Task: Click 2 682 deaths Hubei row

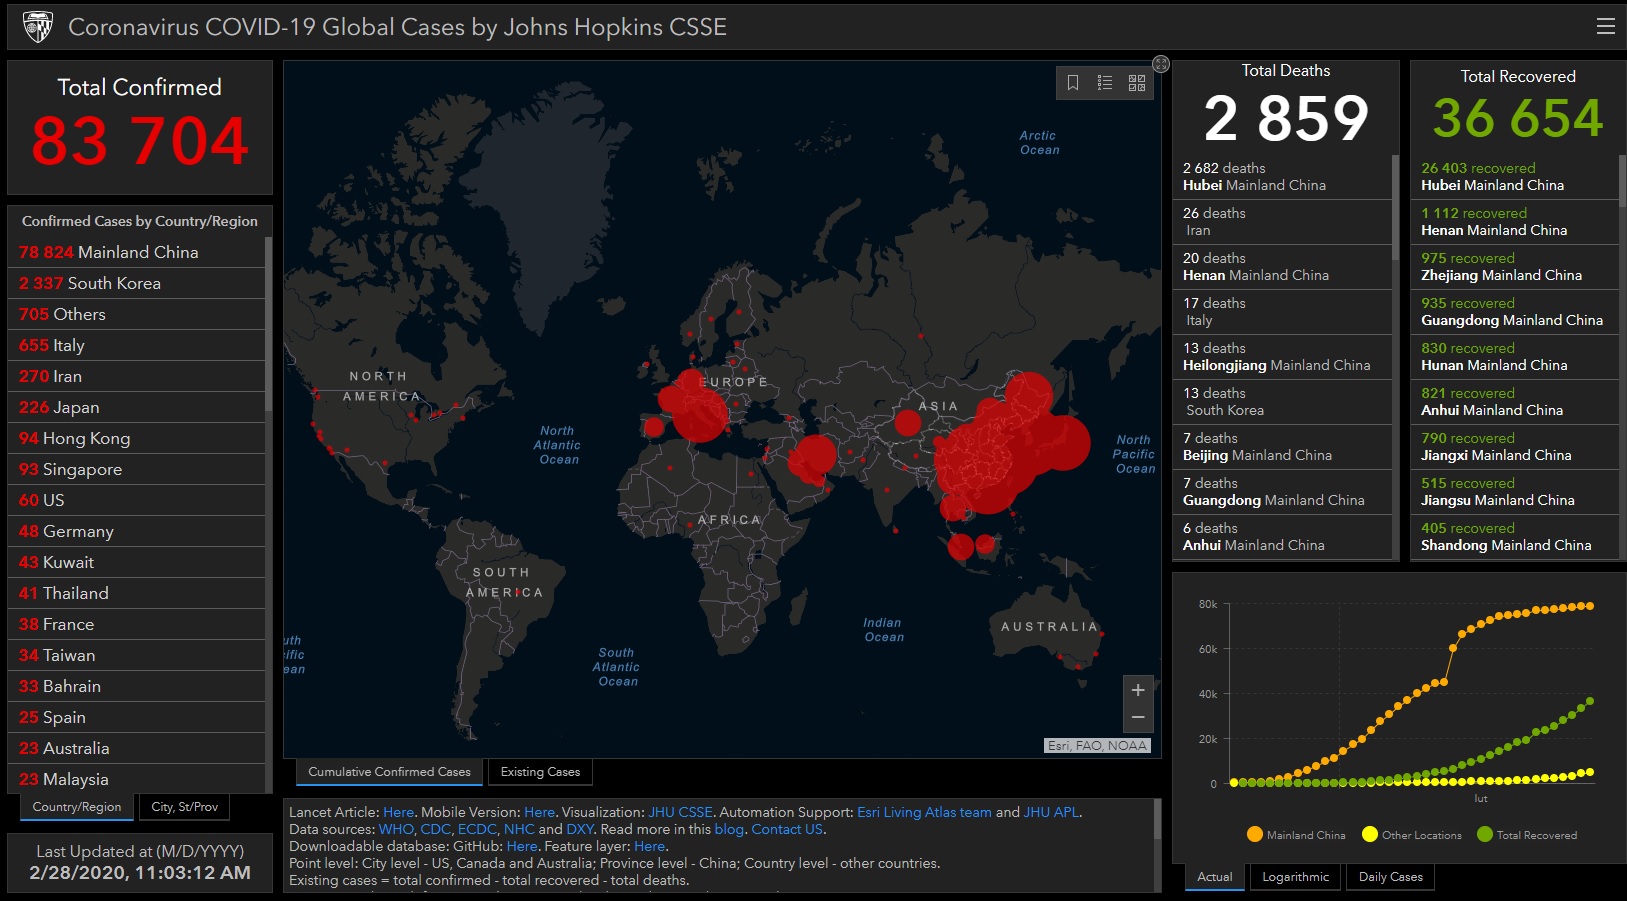Action: [x=1283, y=177]
